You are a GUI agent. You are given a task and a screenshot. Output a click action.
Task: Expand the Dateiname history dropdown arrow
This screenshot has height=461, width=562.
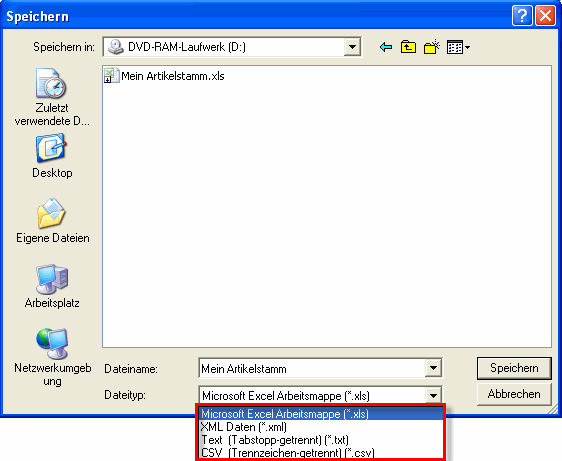(x=433, y=368)
